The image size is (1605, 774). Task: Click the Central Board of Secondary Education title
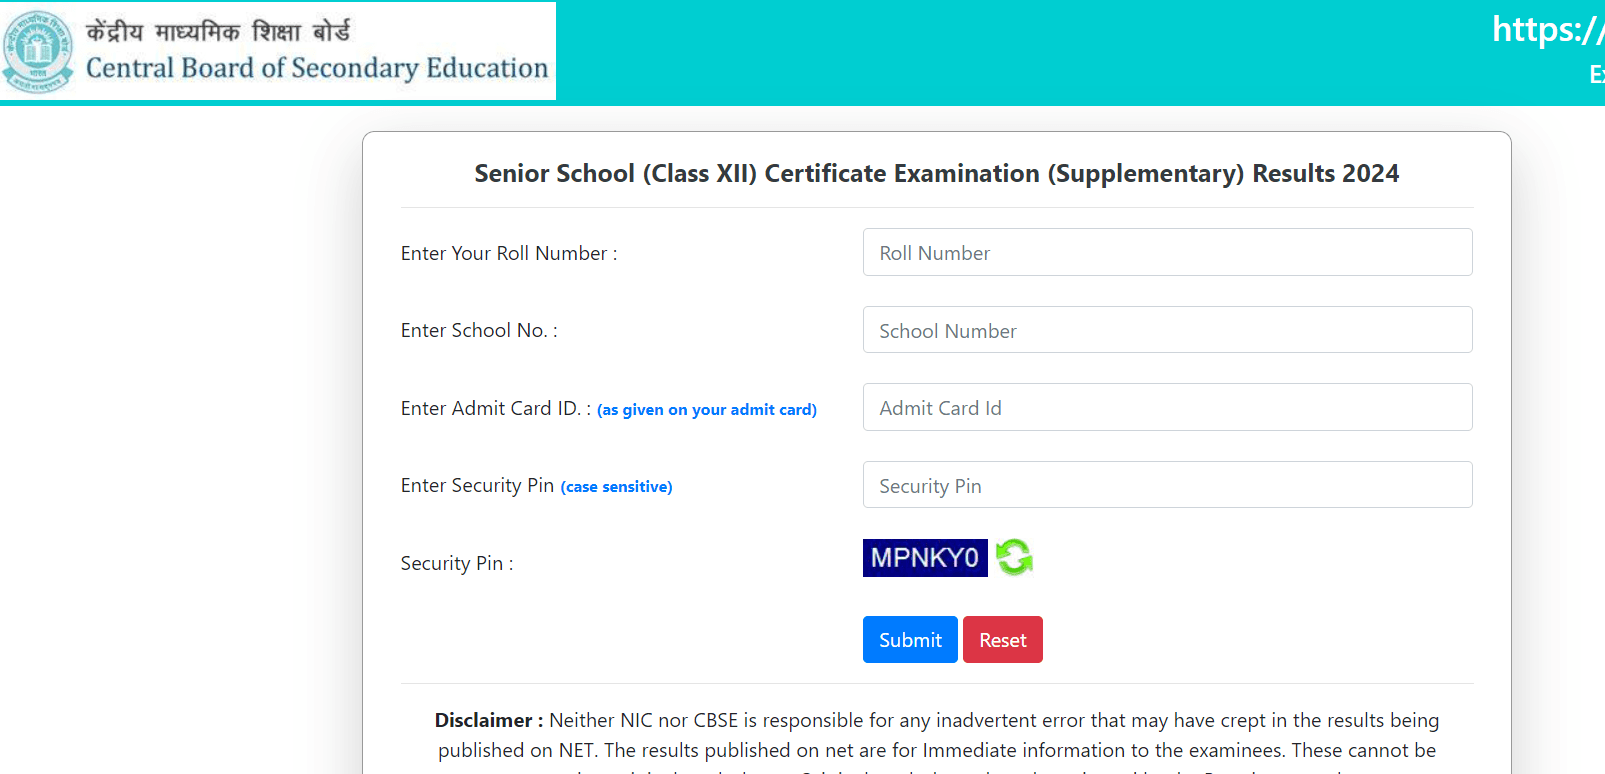tap(317, 68)
